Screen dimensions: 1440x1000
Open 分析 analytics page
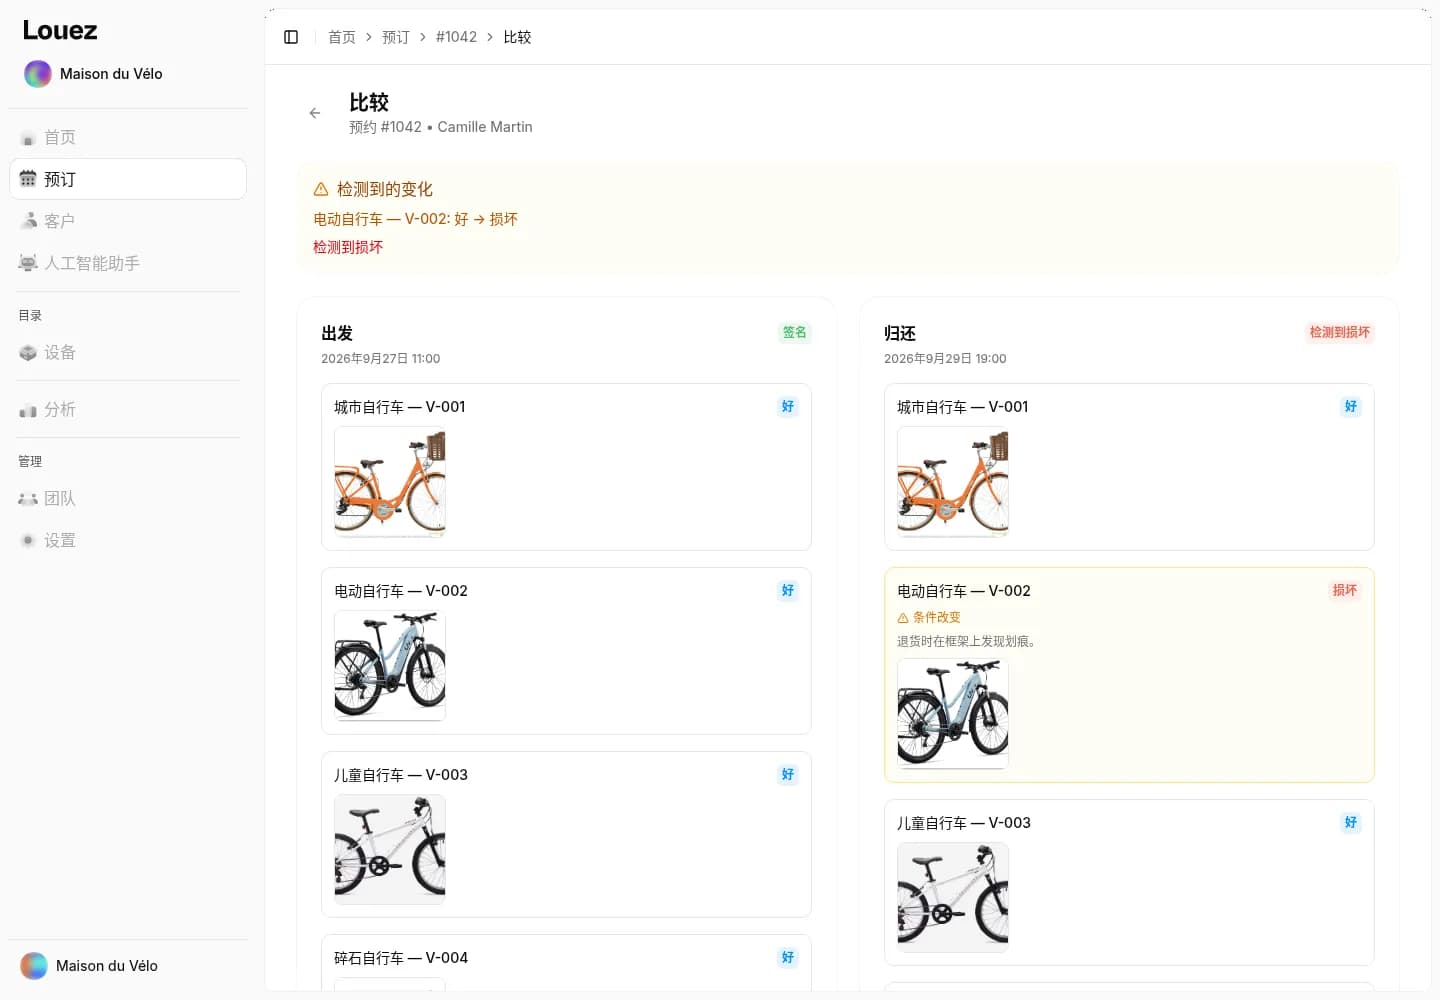128,409
